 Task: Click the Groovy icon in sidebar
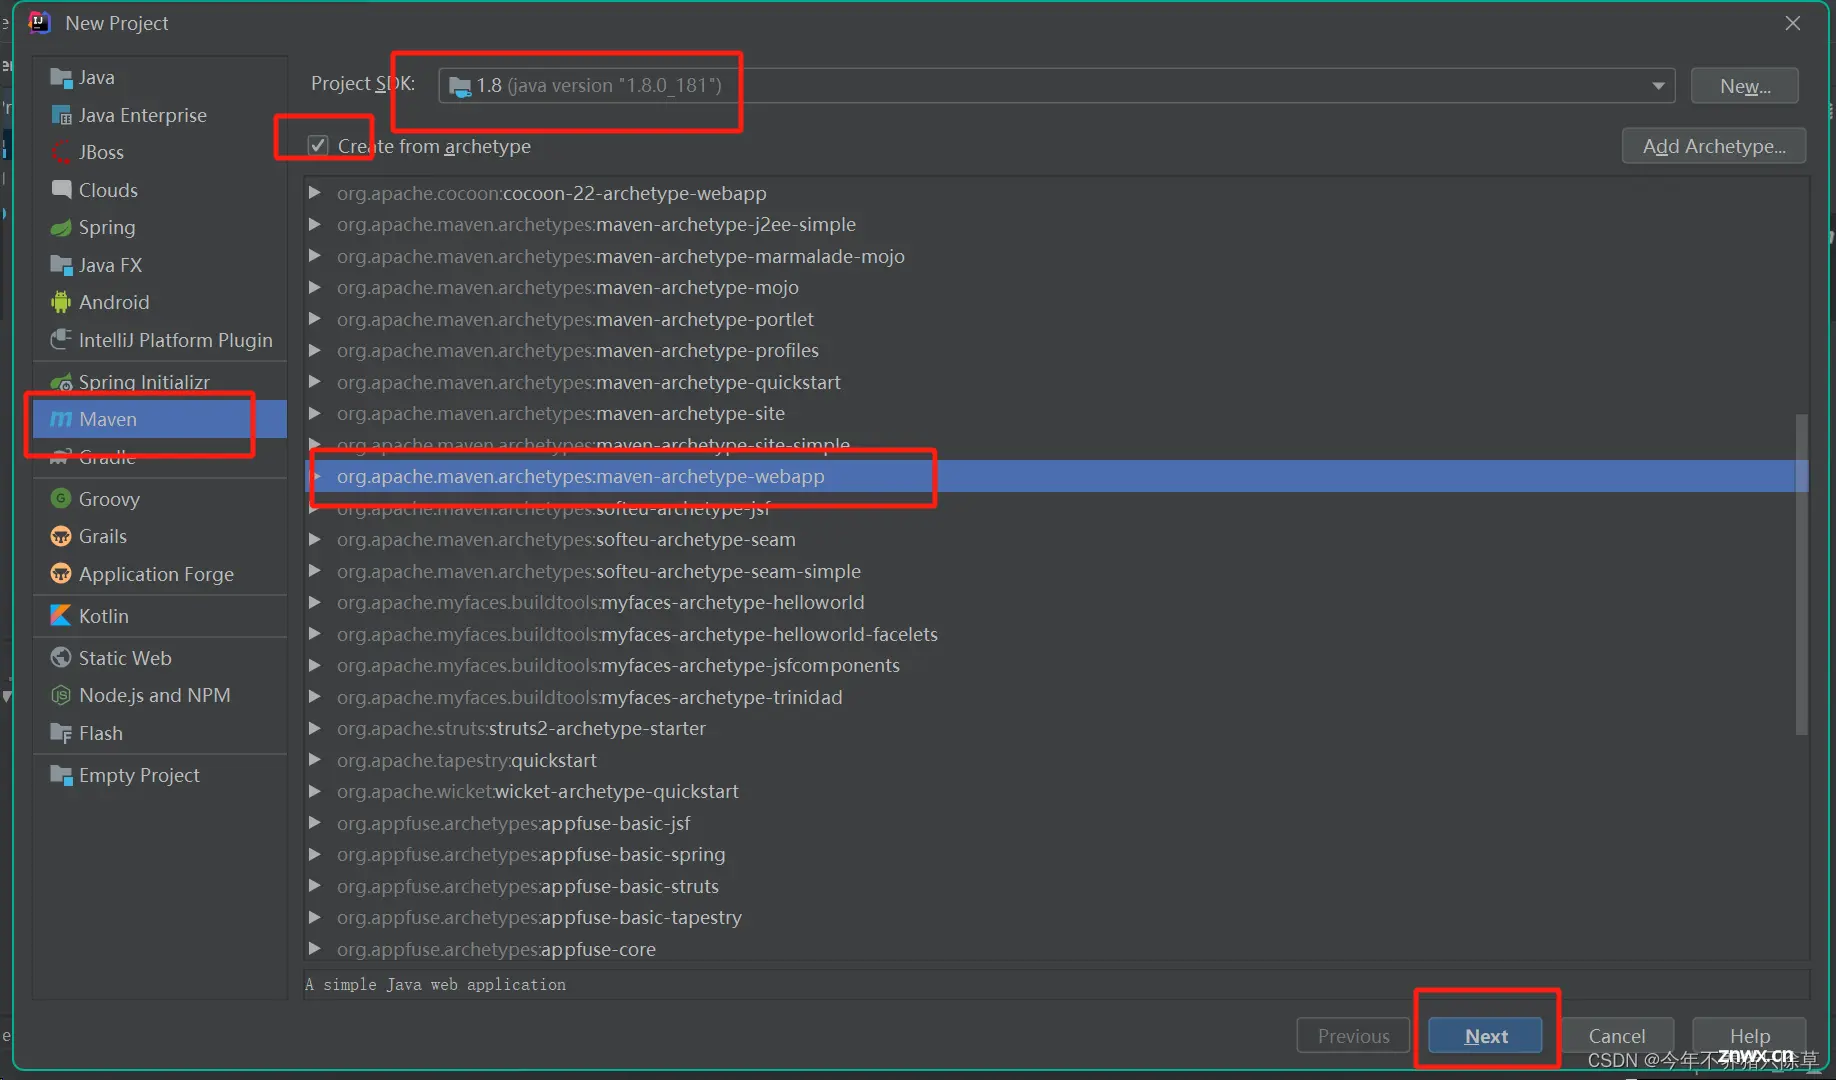[61, 498]
